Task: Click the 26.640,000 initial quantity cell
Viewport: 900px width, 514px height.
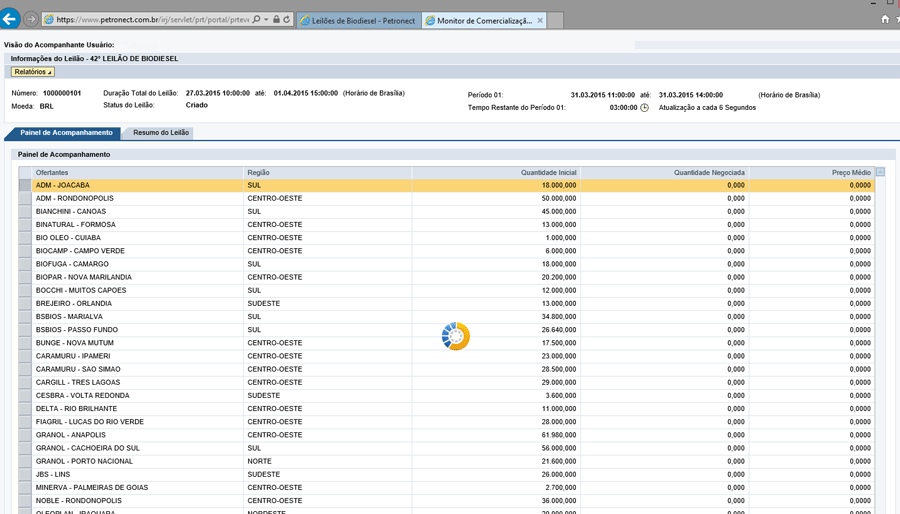Action: [x=496, y=330]
